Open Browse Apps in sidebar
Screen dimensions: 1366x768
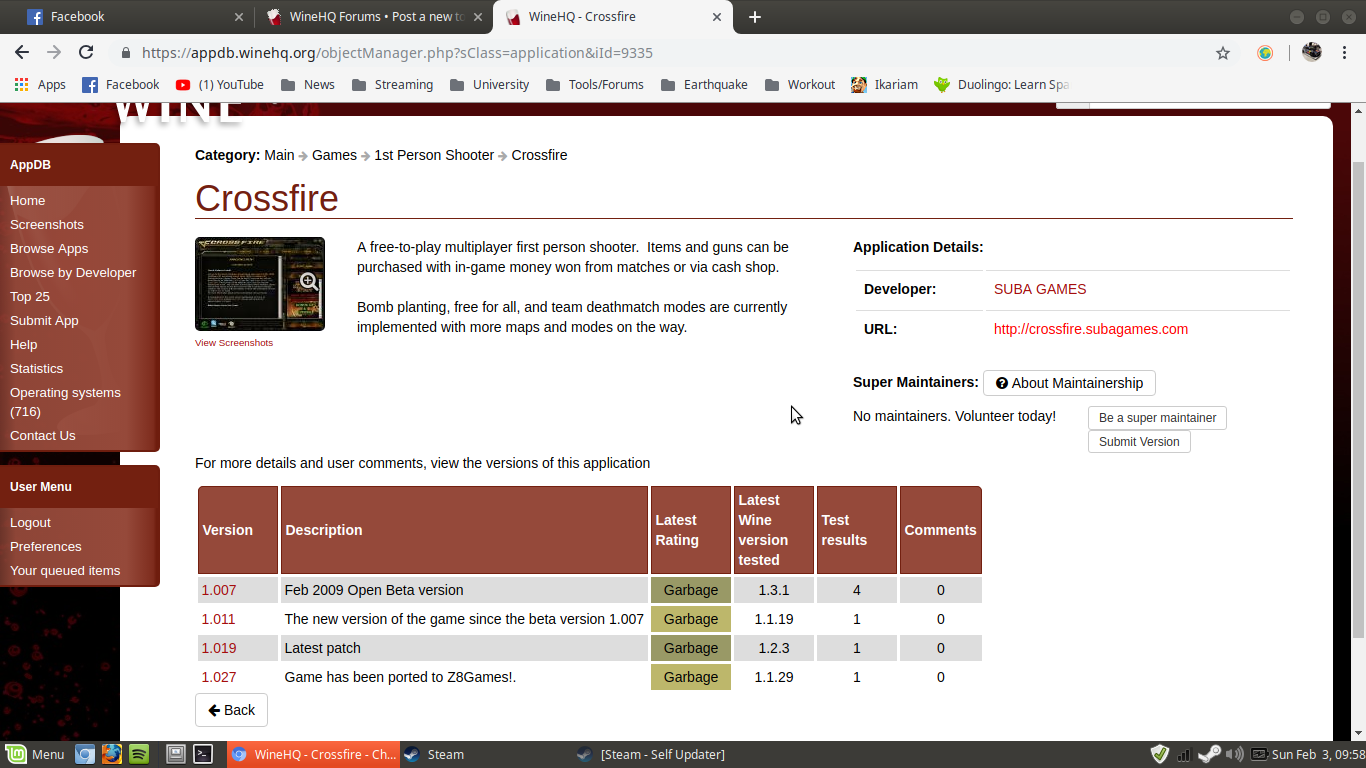(49, 249)
